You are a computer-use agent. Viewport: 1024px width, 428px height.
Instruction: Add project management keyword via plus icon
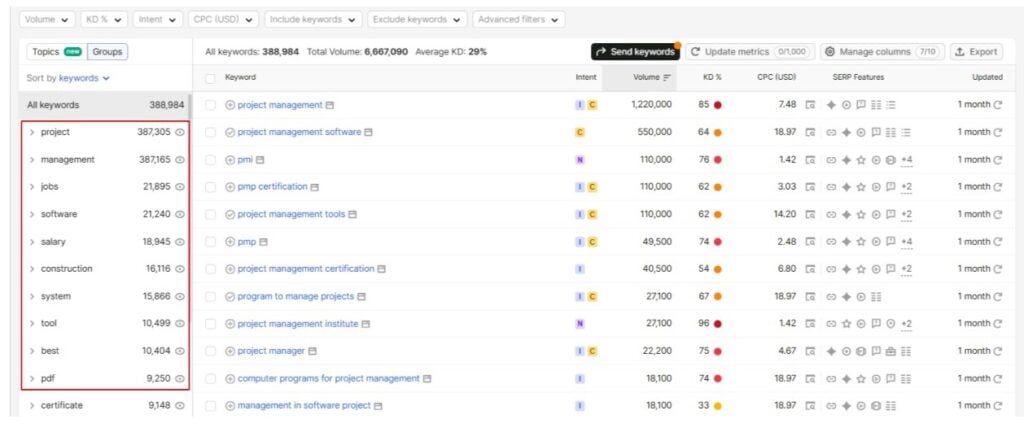pos(230,105)
